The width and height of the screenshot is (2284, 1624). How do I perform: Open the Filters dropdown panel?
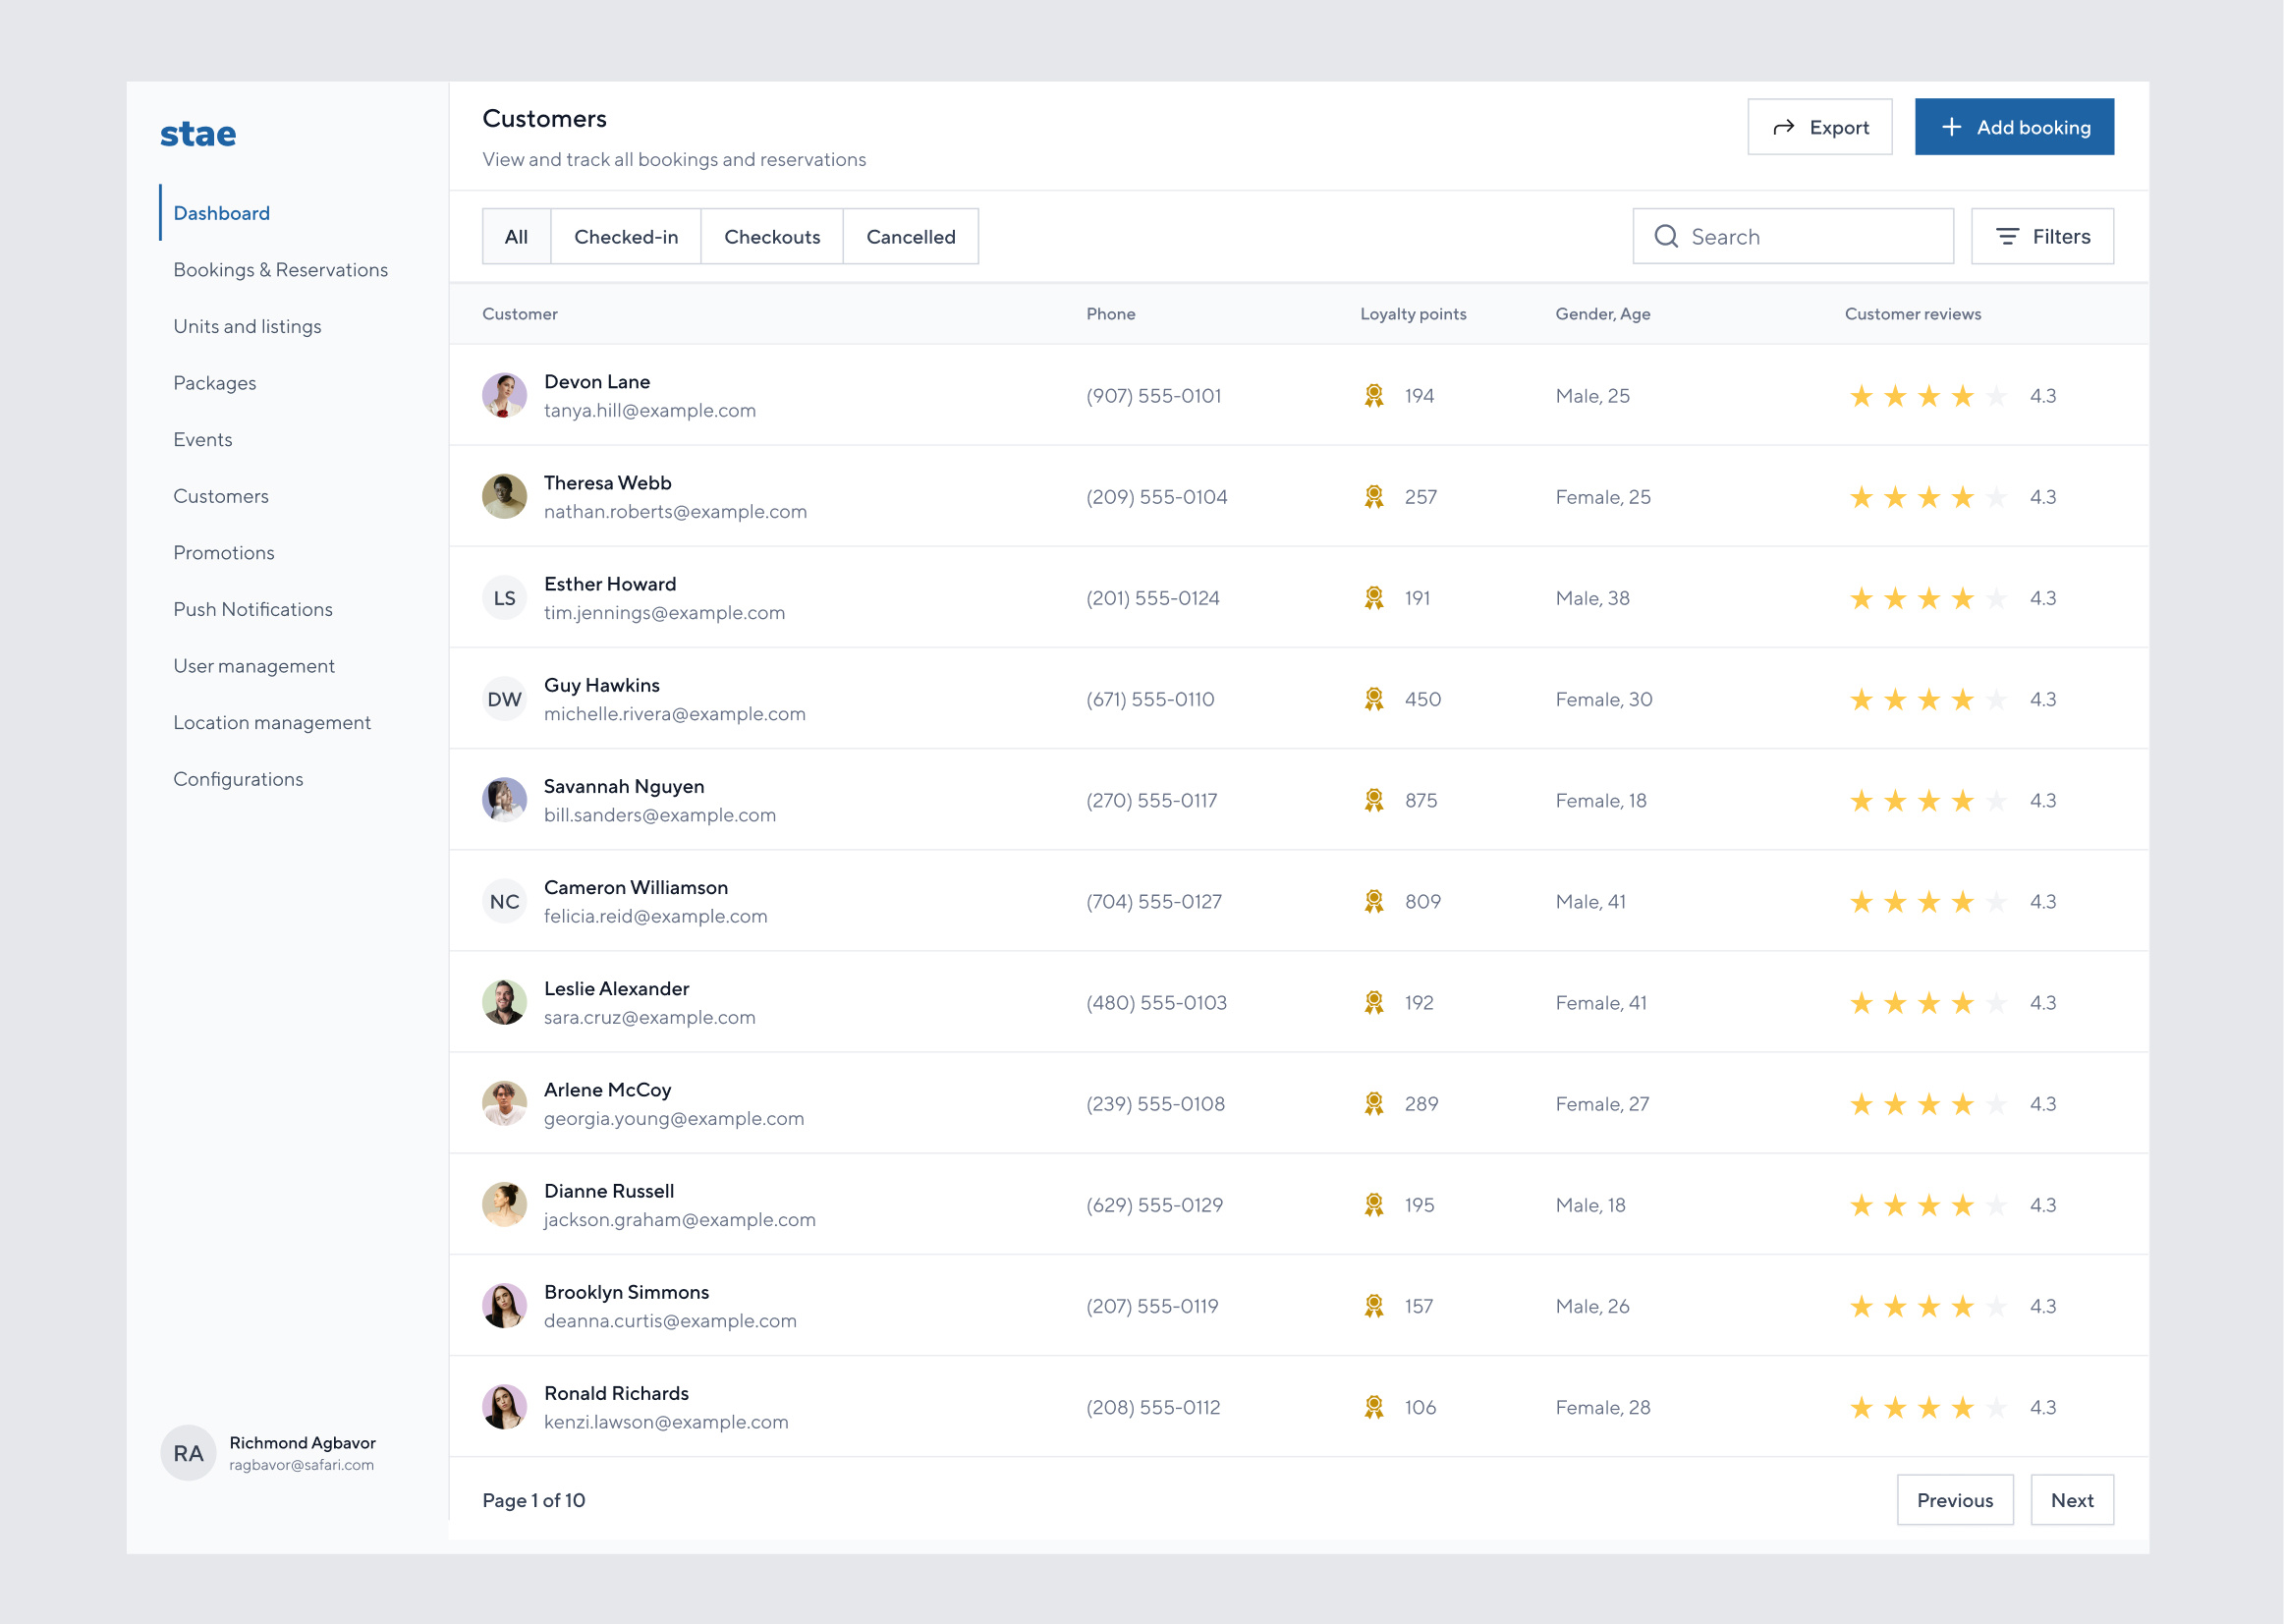click(2041, 236)
